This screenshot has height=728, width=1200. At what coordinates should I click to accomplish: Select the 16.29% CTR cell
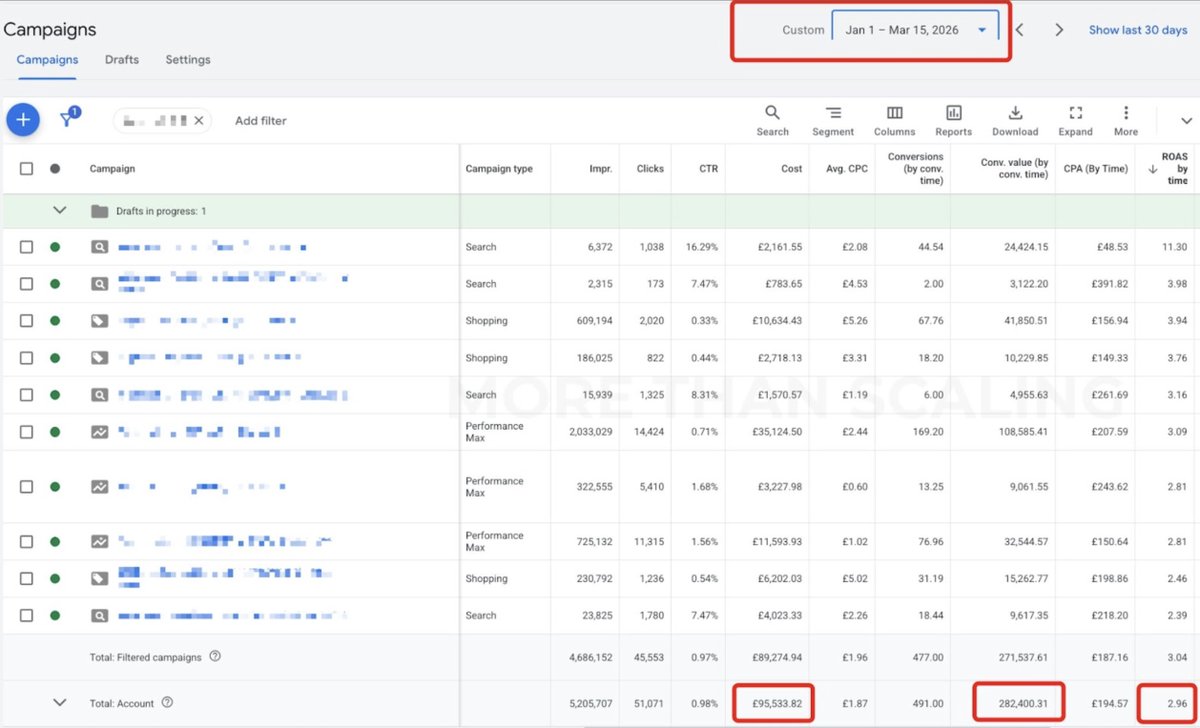click(701, 247)
